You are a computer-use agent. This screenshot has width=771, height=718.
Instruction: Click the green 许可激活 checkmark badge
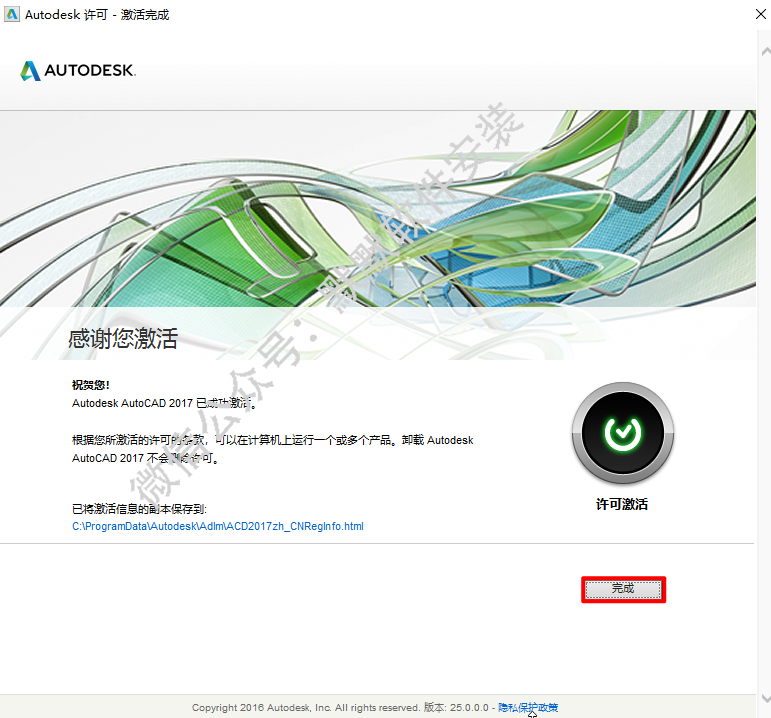click(x=623, y=433)
